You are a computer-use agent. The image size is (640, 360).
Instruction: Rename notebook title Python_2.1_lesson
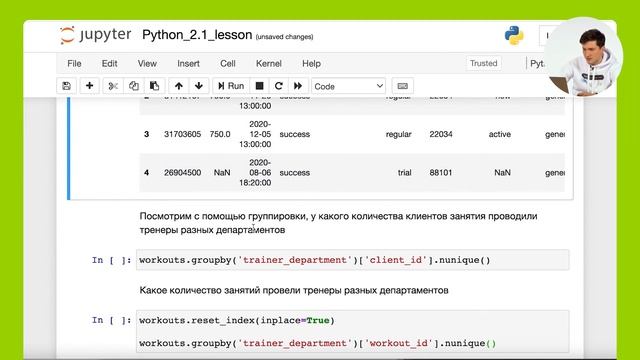197,35
